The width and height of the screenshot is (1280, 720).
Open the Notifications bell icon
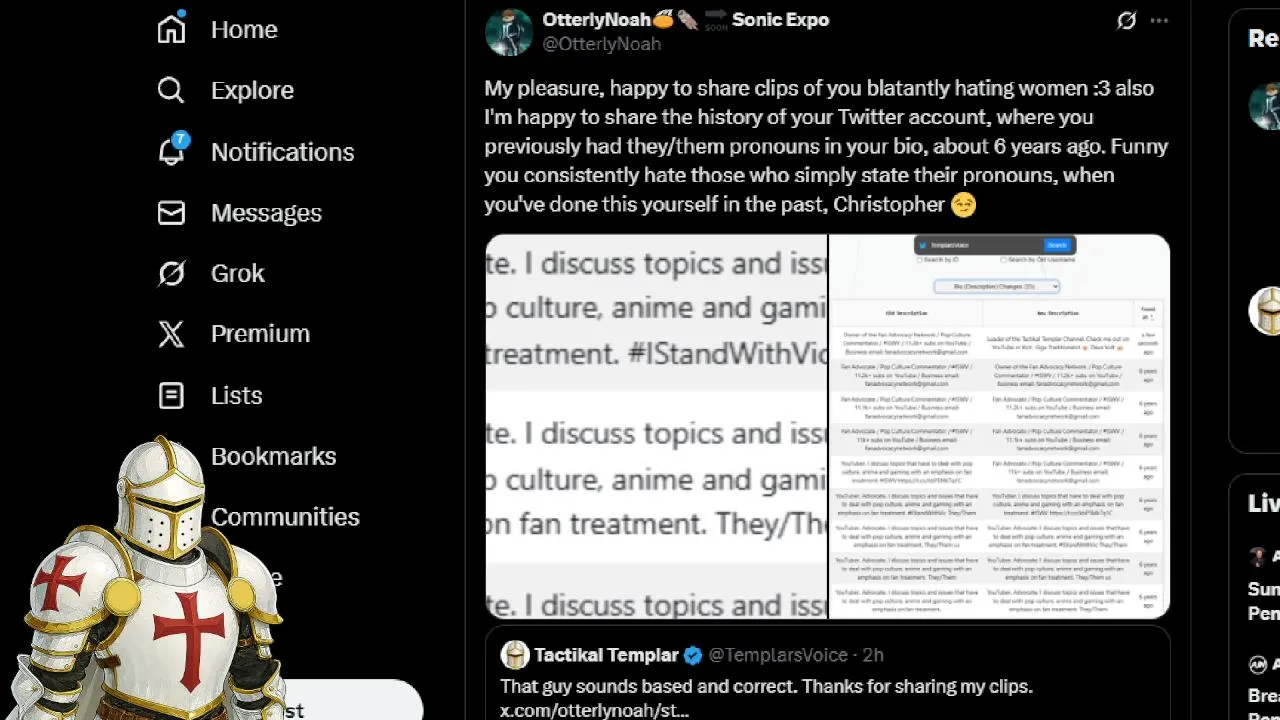click(x=172, y=151)
